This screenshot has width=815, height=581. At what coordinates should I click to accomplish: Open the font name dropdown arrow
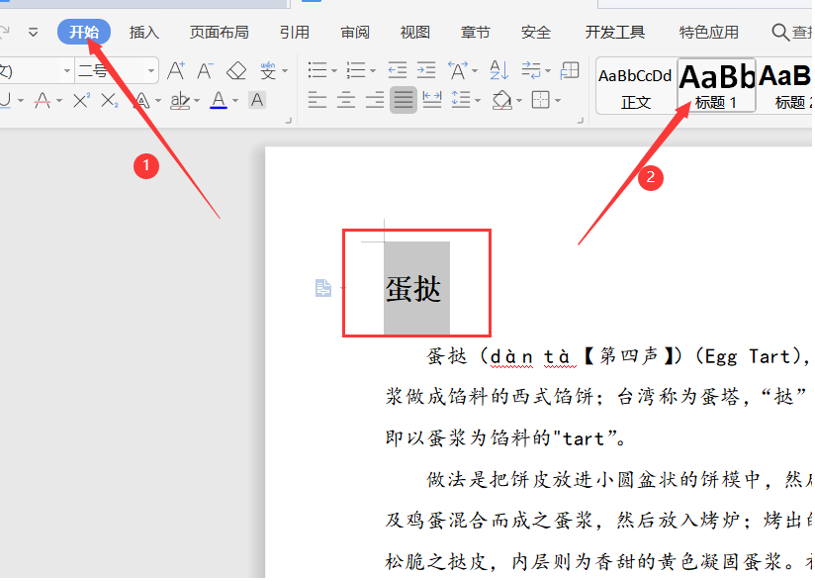coord(67,70)
